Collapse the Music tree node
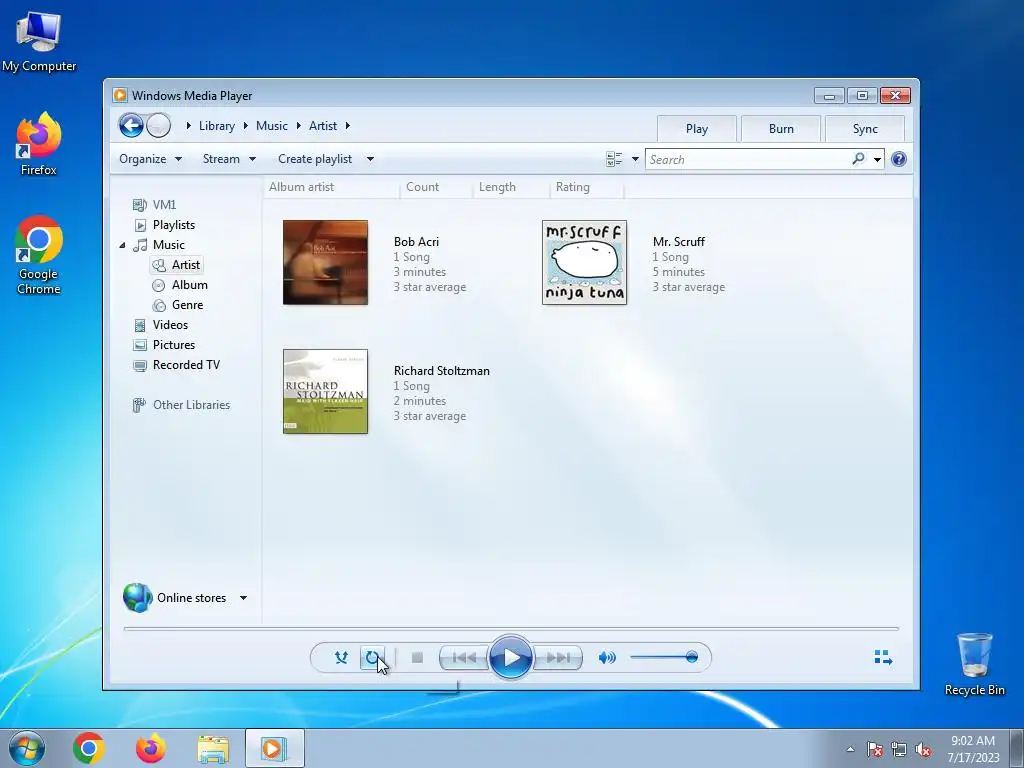Screen dimensions: 1024x768 [122, 245]
